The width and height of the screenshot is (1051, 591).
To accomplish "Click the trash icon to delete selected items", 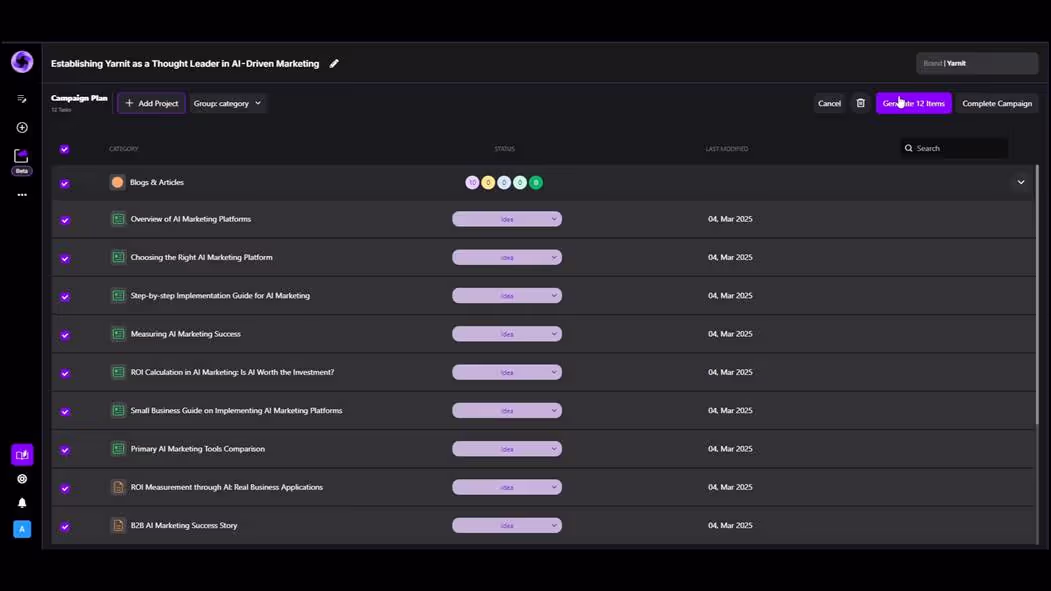I will coord(861,103).
